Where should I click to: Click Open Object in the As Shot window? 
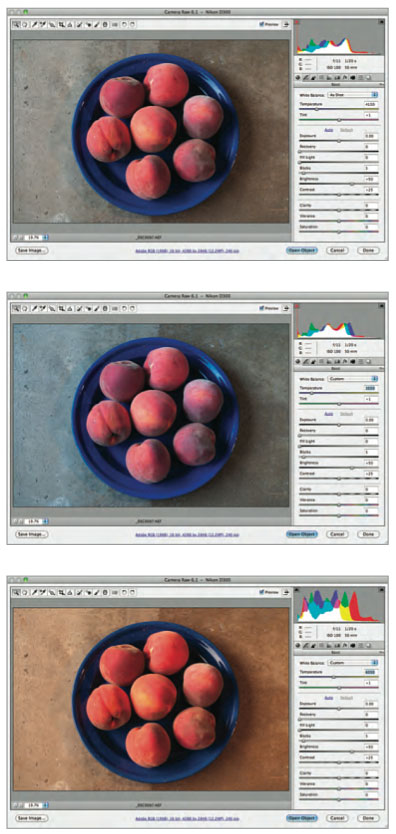tap(301, 250)
